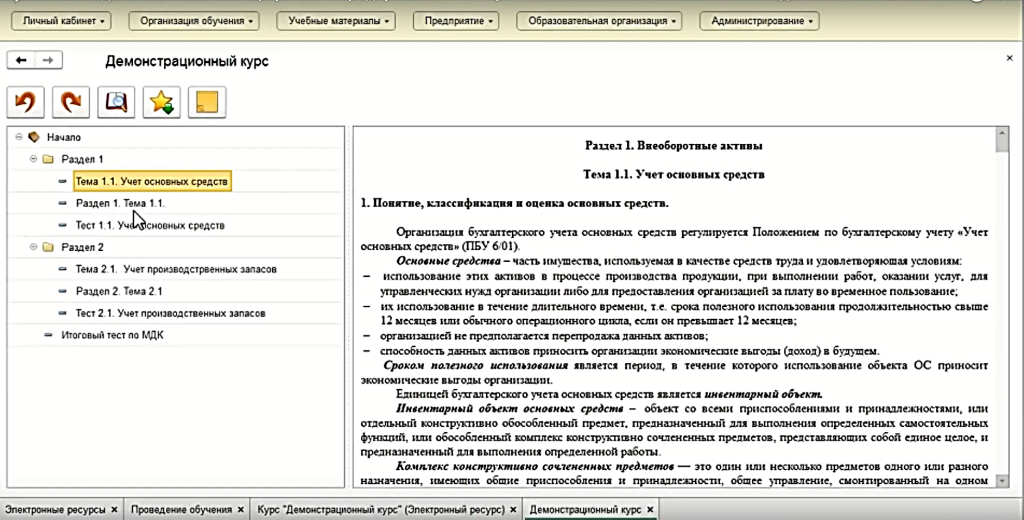
Task: Open the Личный кабинет menu
Action: click(x=63, y=21)
